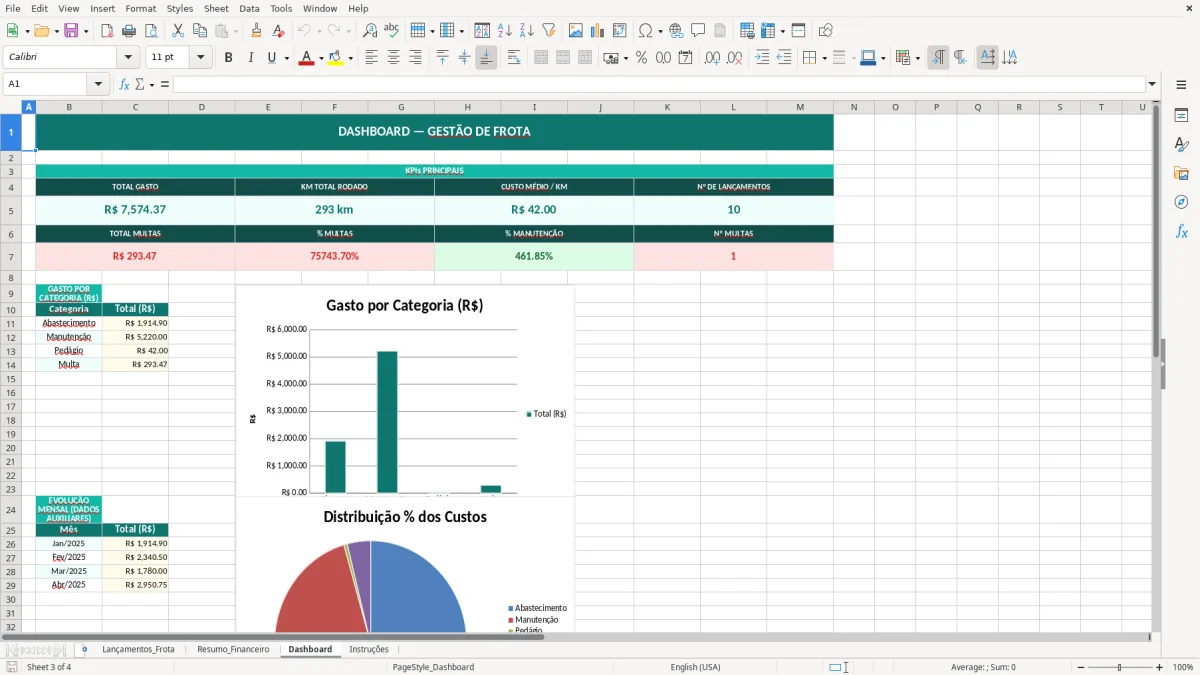Screen dimensions: 1200x675
Task: Click the Format as Date icon
Action: point(685,58)
